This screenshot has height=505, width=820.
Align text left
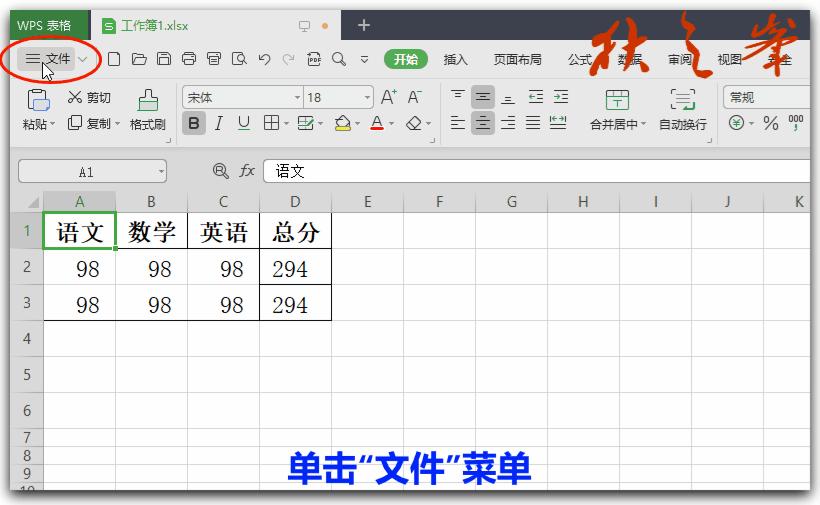[x=458, y=123]
